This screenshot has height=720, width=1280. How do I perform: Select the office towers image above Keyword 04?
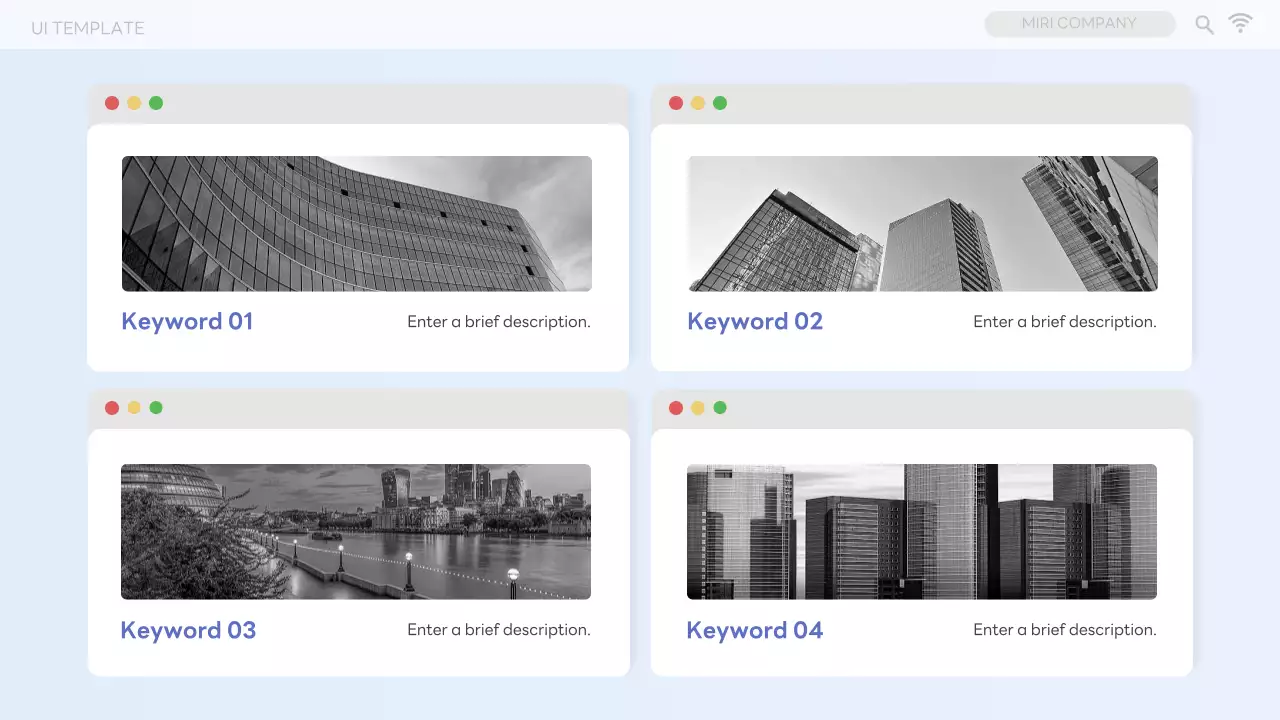pyautogui.click(x=922, y=532)
